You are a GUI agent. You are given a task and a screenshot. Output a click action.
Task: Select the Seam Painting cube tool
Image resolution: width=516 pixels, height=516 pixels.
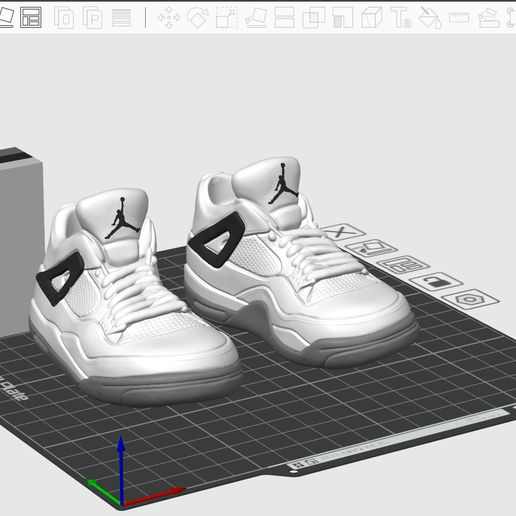point(372,18)
